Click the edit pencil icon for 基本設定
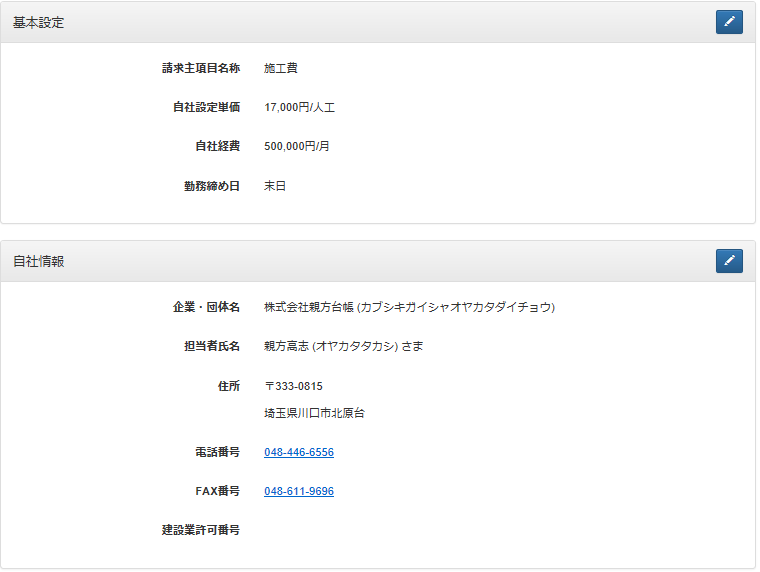This screenshot has height=572, width=760. point(729,22)
